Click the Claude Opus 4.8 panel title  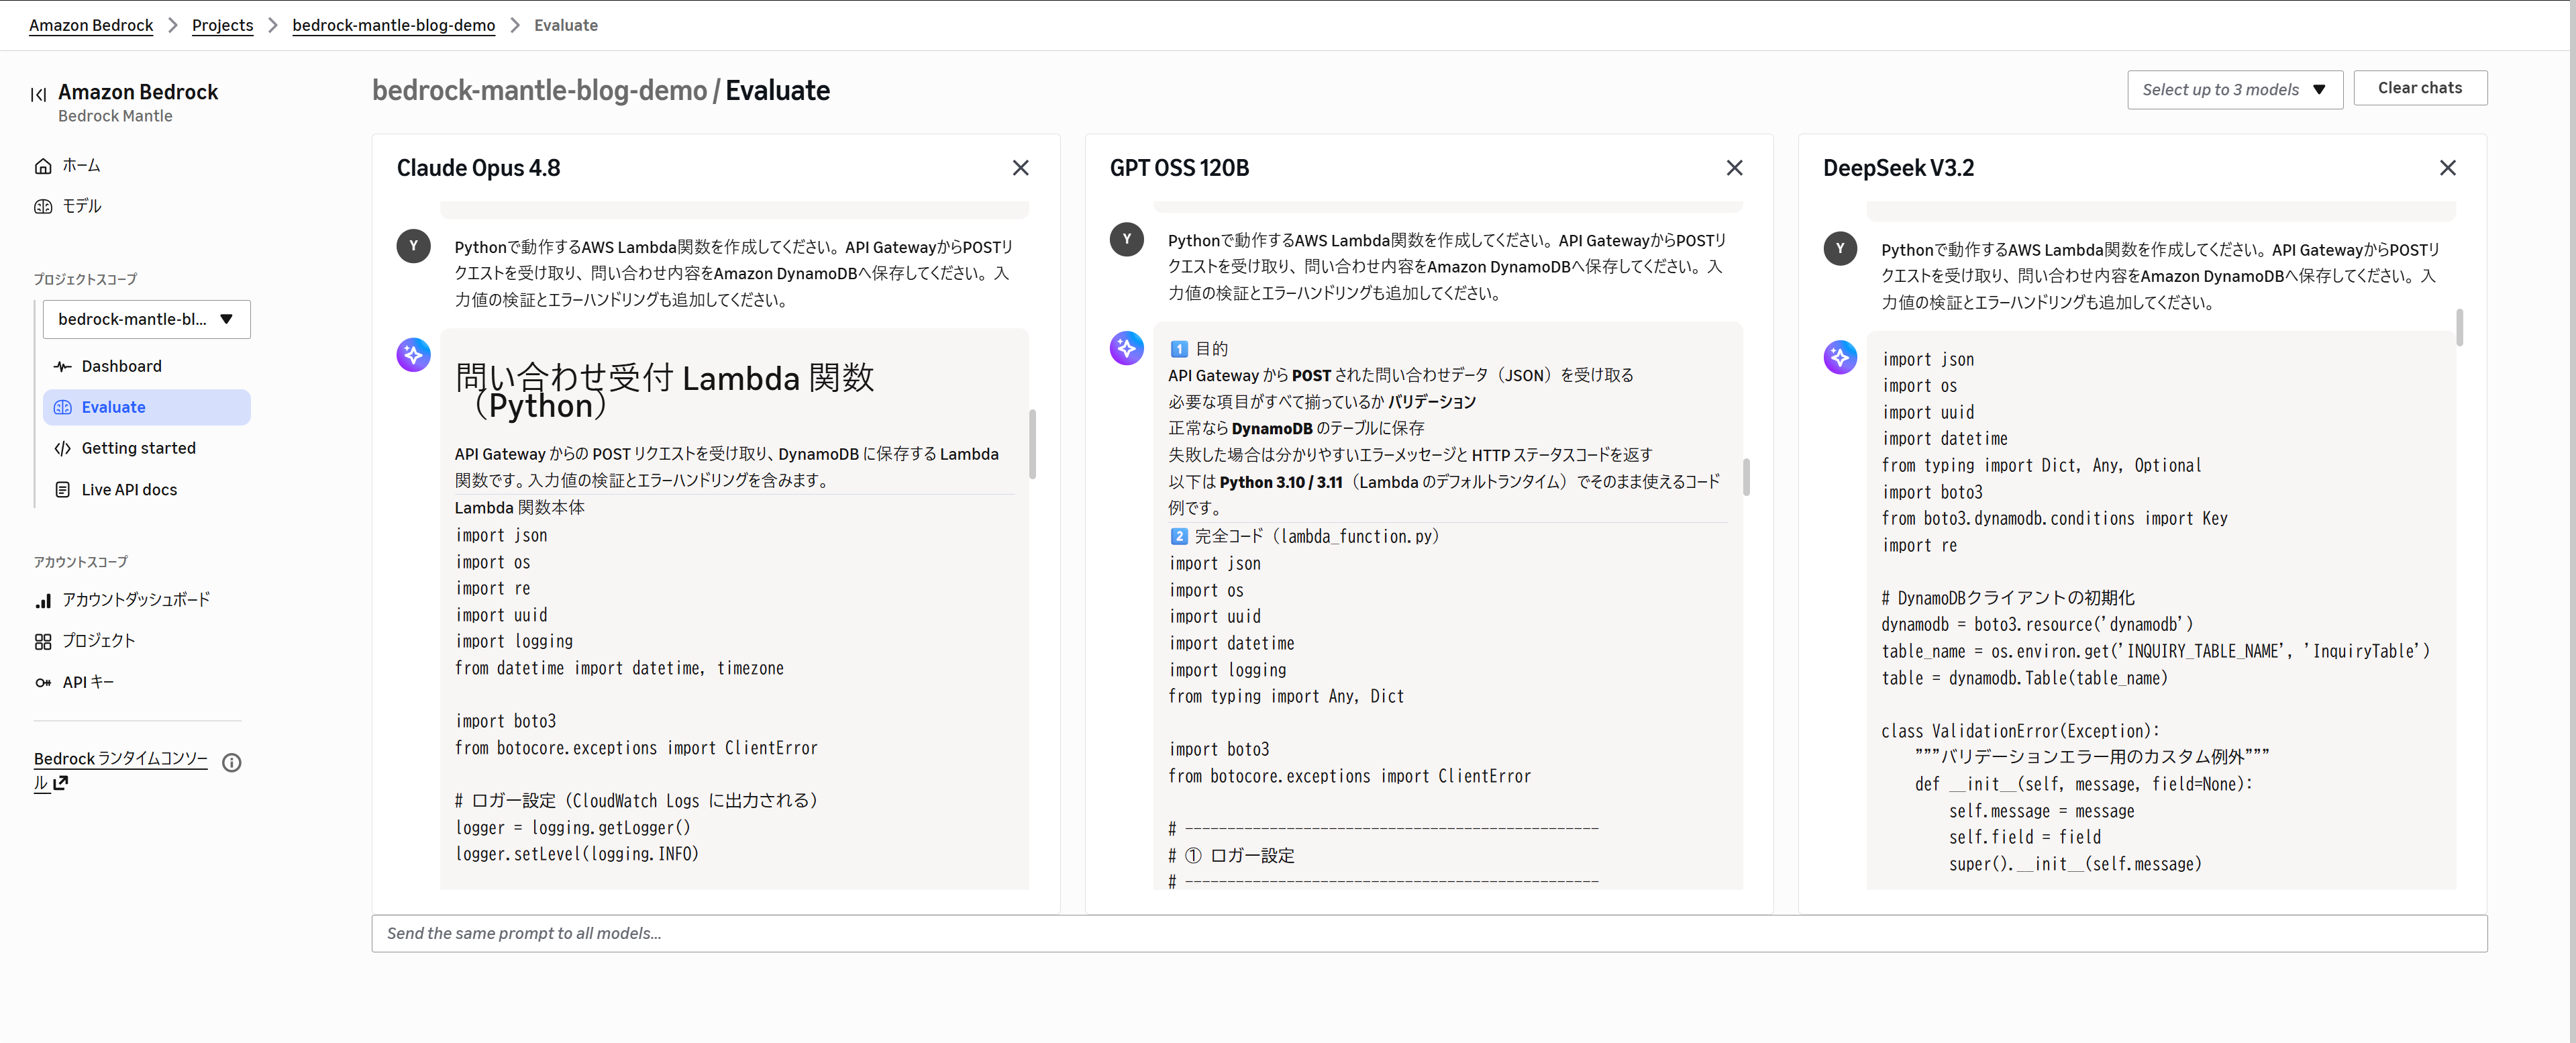478,168
